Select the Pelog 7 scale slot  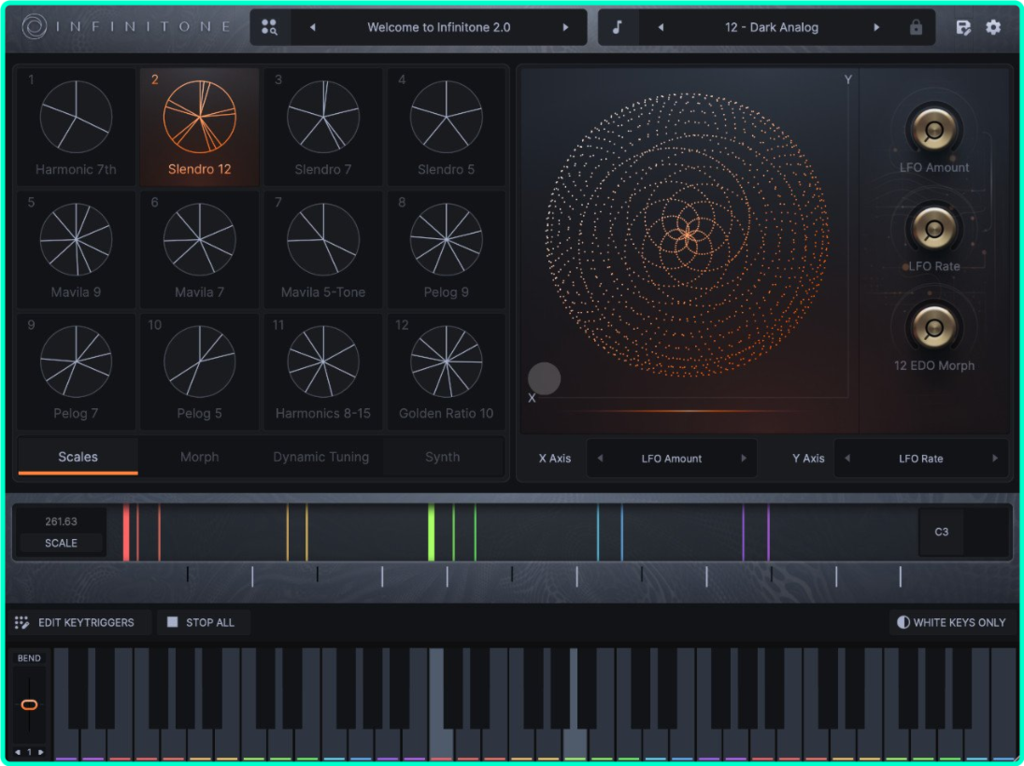click(76, 372)
